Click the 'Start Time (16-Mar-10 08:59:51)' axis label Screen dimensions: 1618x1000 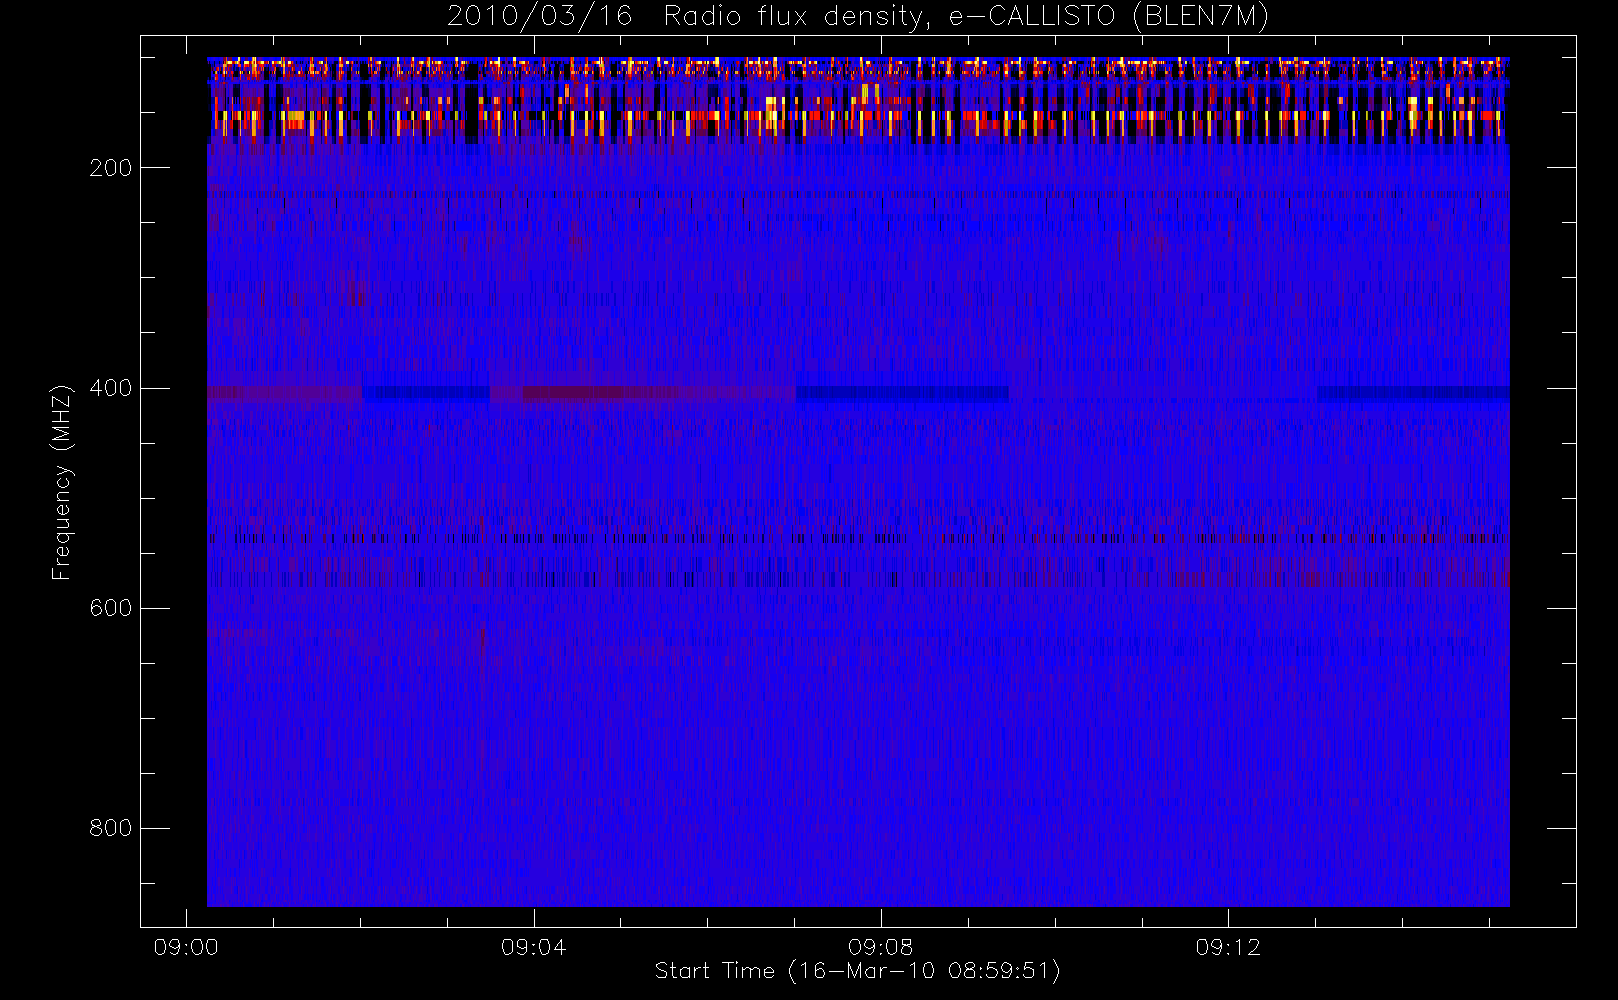[x=858, y=971]
